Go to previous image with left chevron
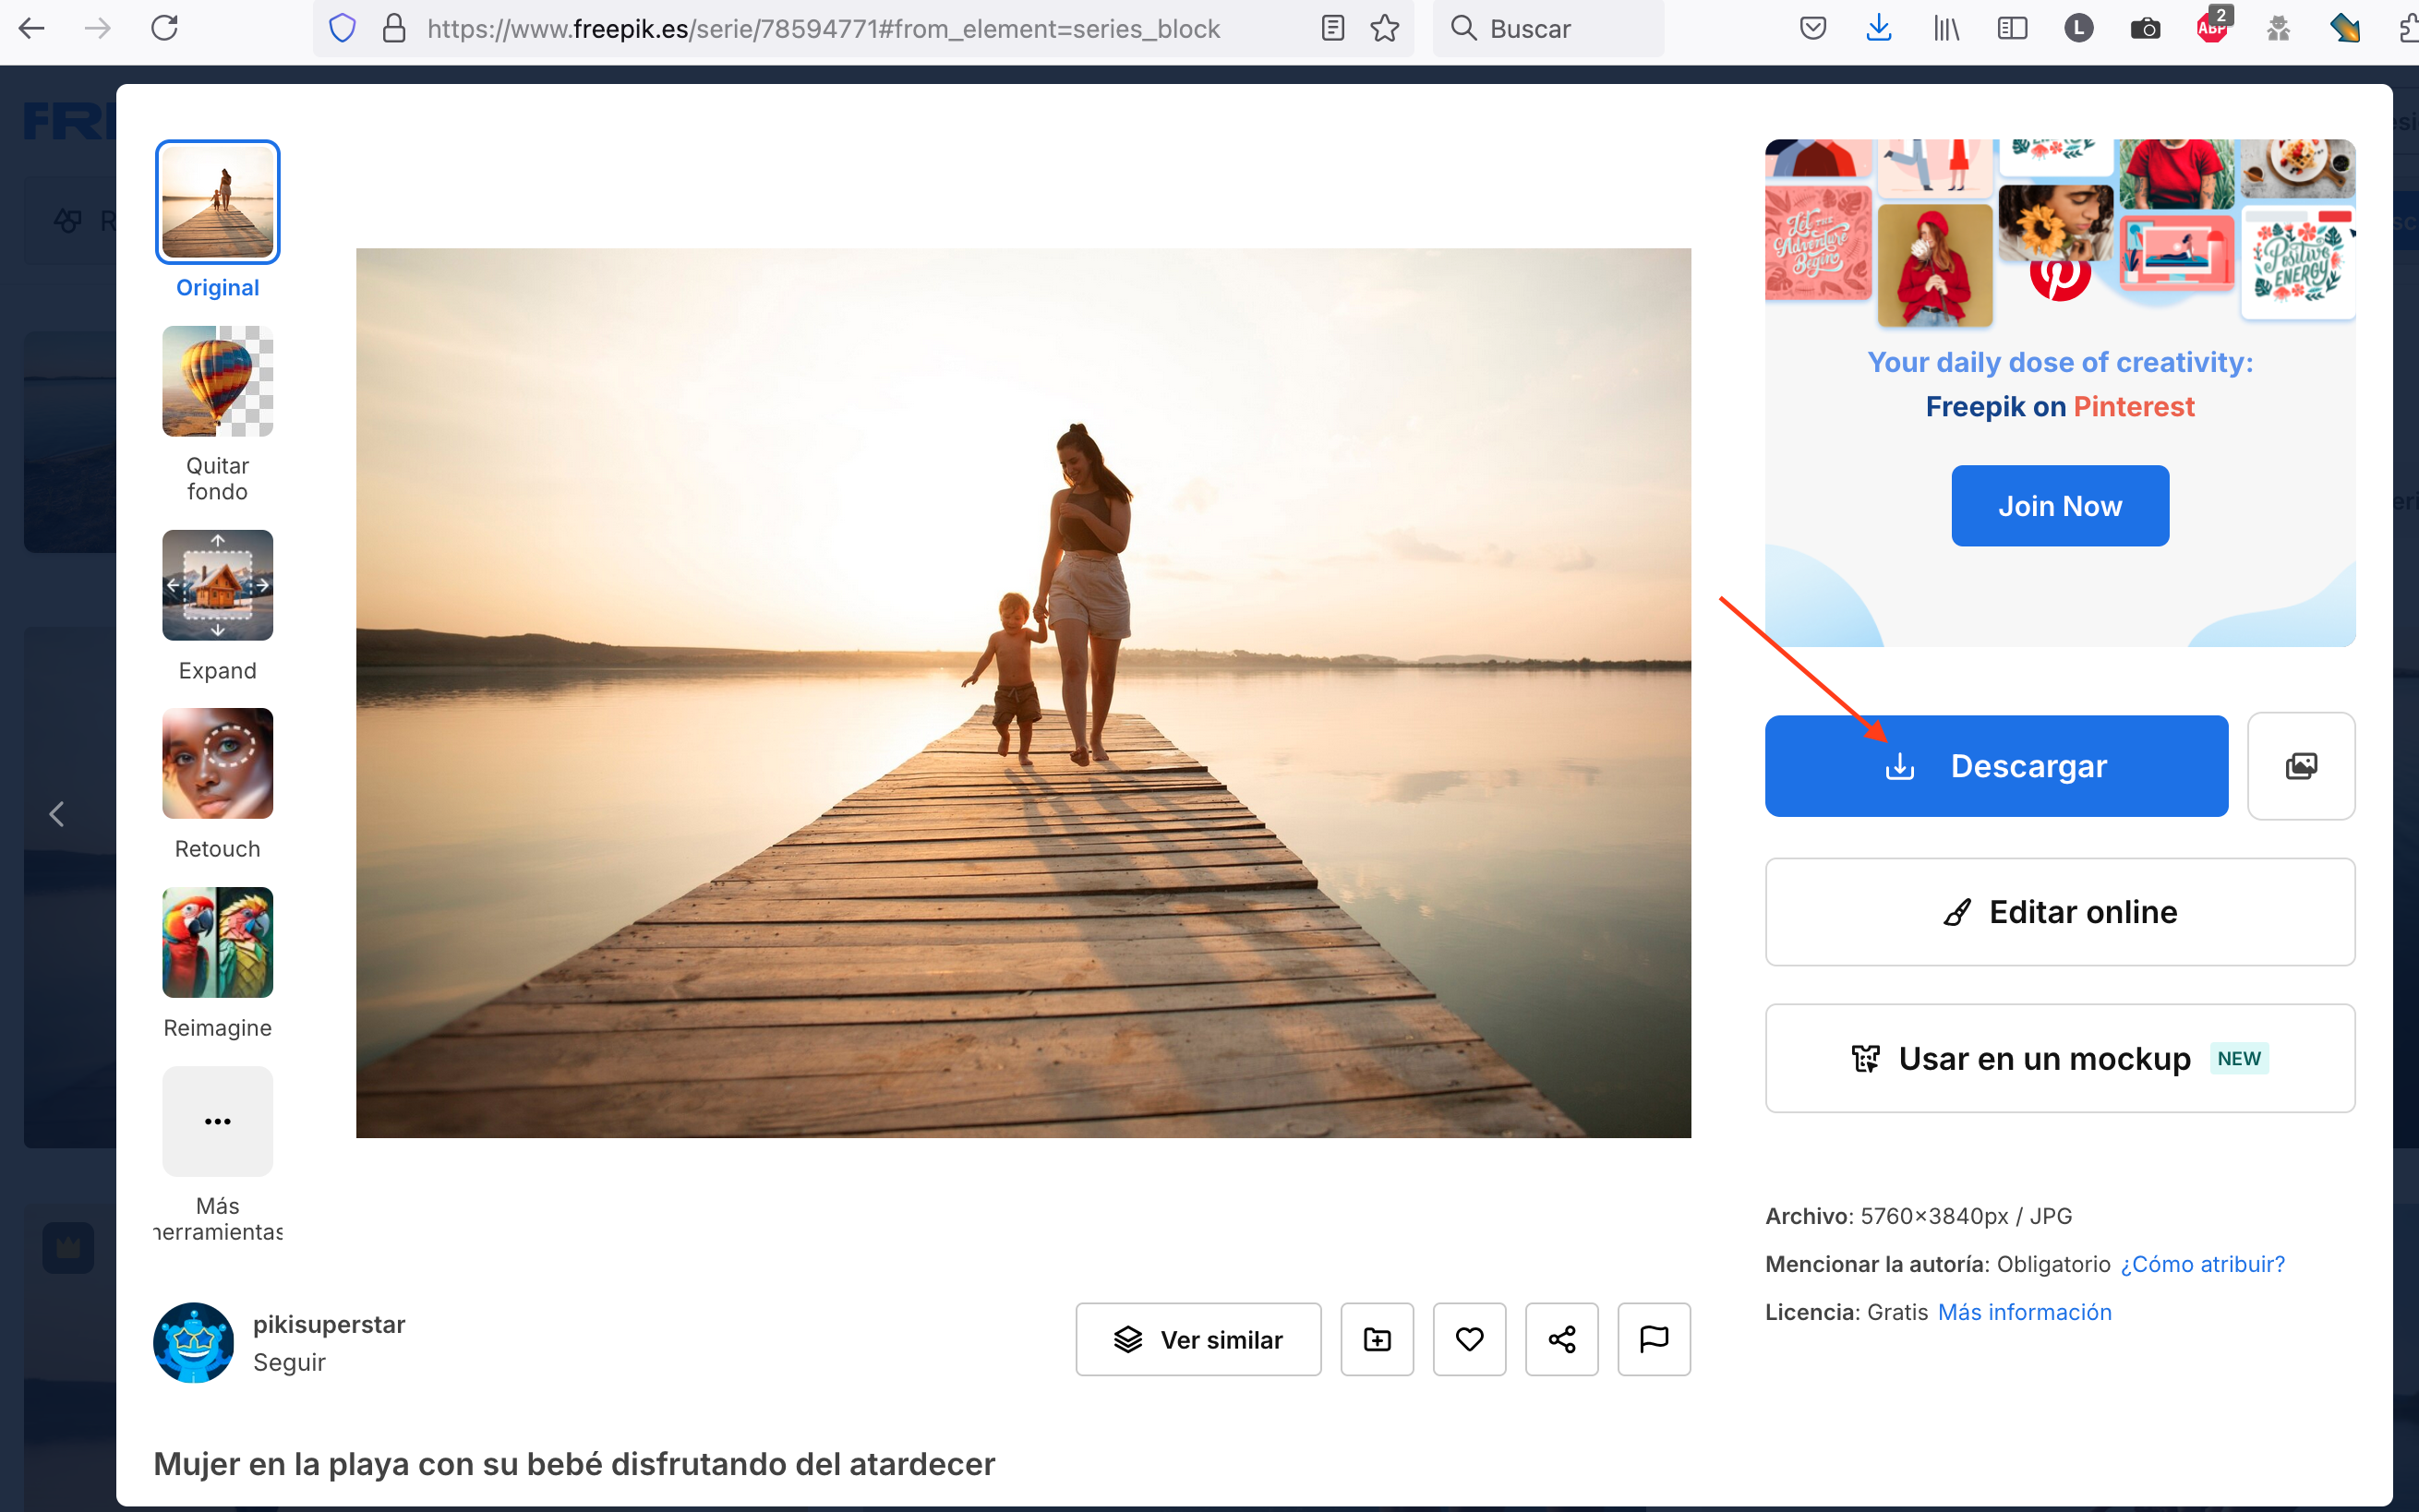This screenshot has width=2419, height=1512. click(57, 814)
